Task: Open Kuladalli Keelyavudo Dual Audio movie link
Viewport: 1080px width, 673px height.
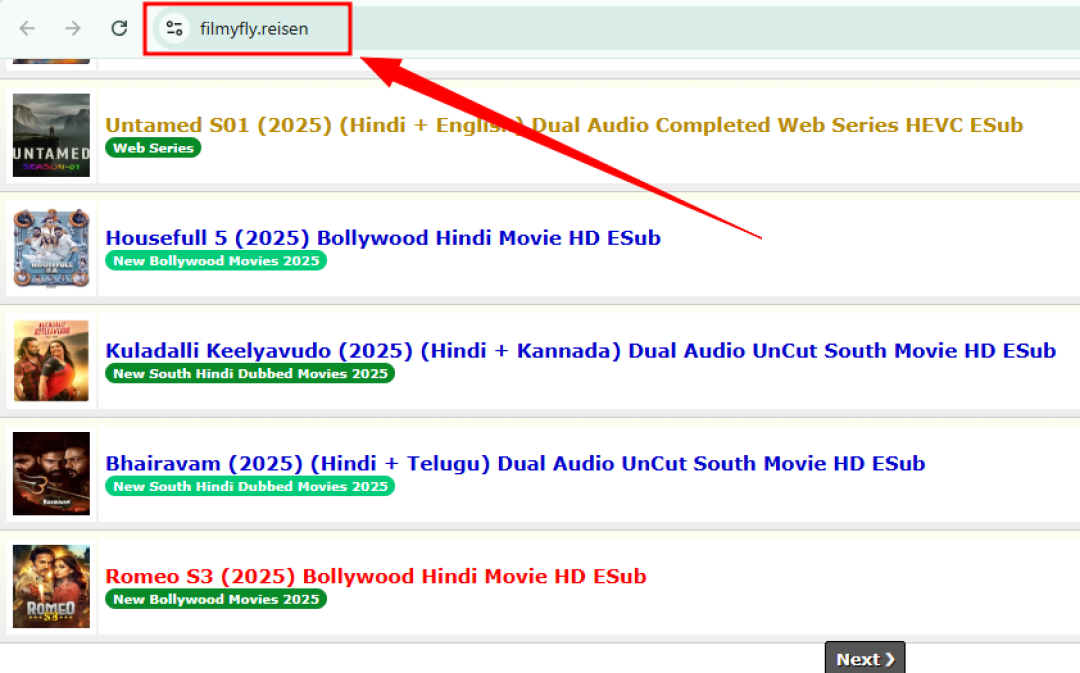Action: [580, 351]
